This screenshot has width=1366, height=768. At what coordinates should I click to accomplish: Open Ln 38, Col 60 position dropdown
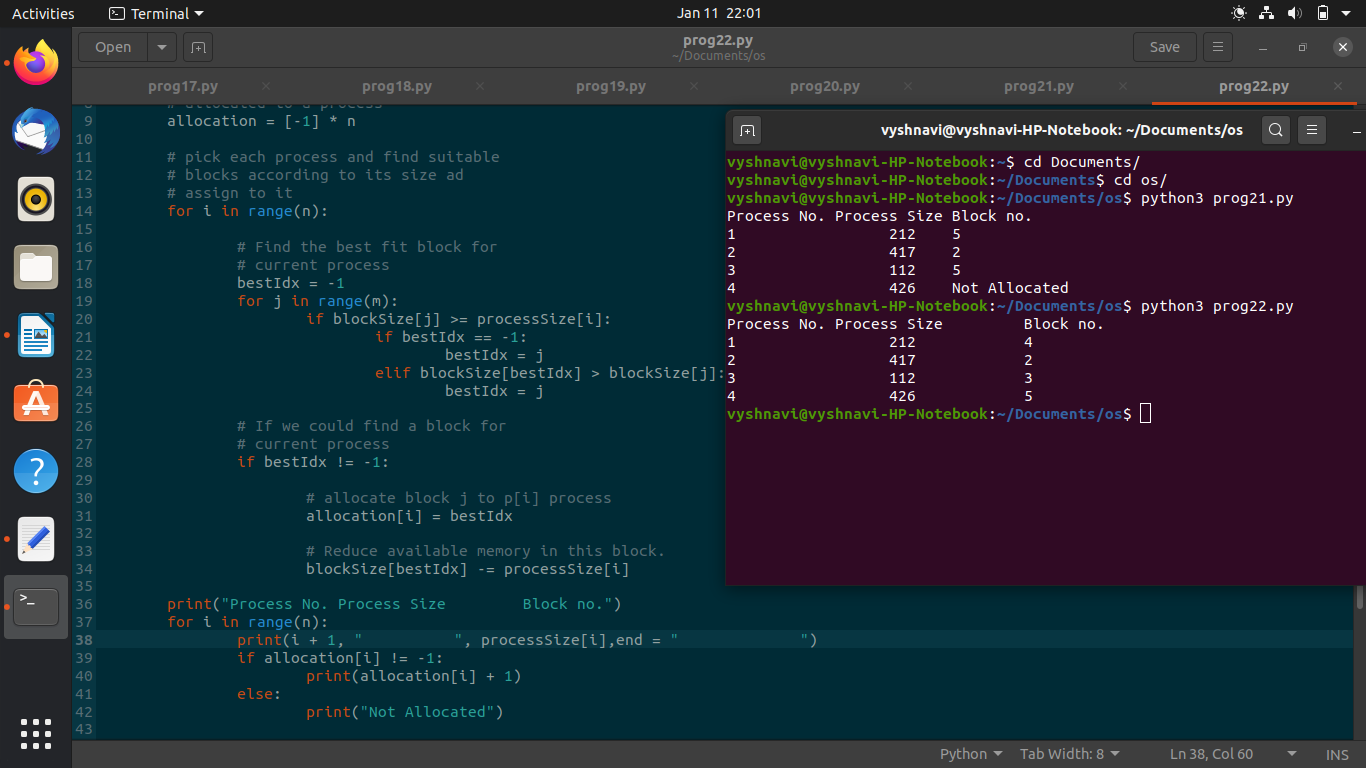(1233, 754)
